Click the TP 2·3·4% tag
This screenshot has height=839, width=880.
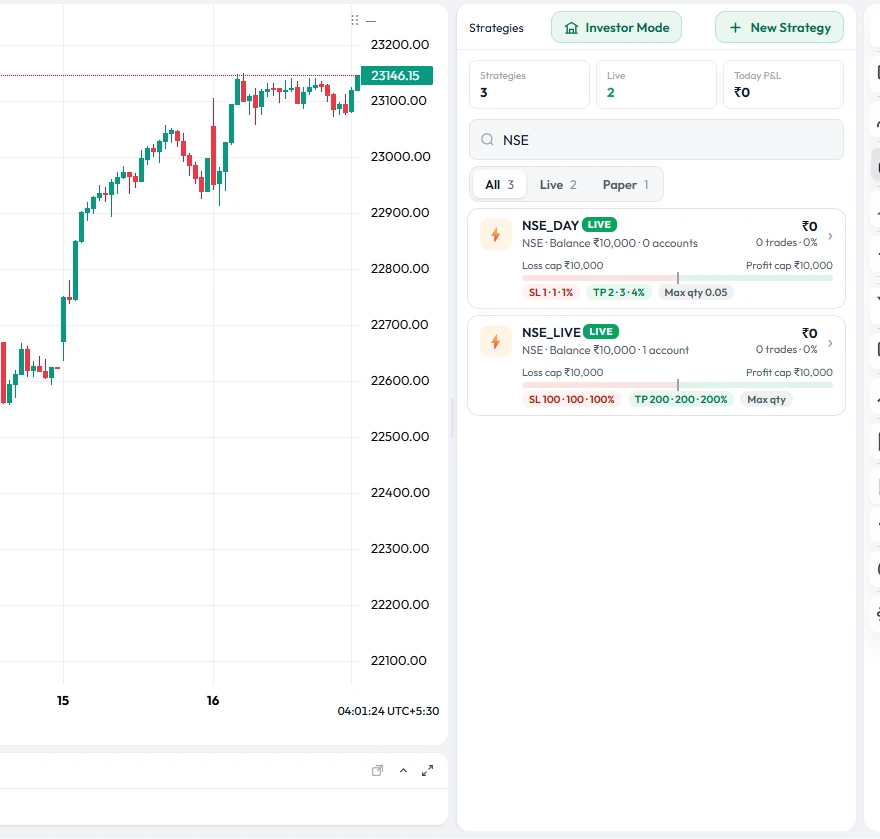point(618,292)
